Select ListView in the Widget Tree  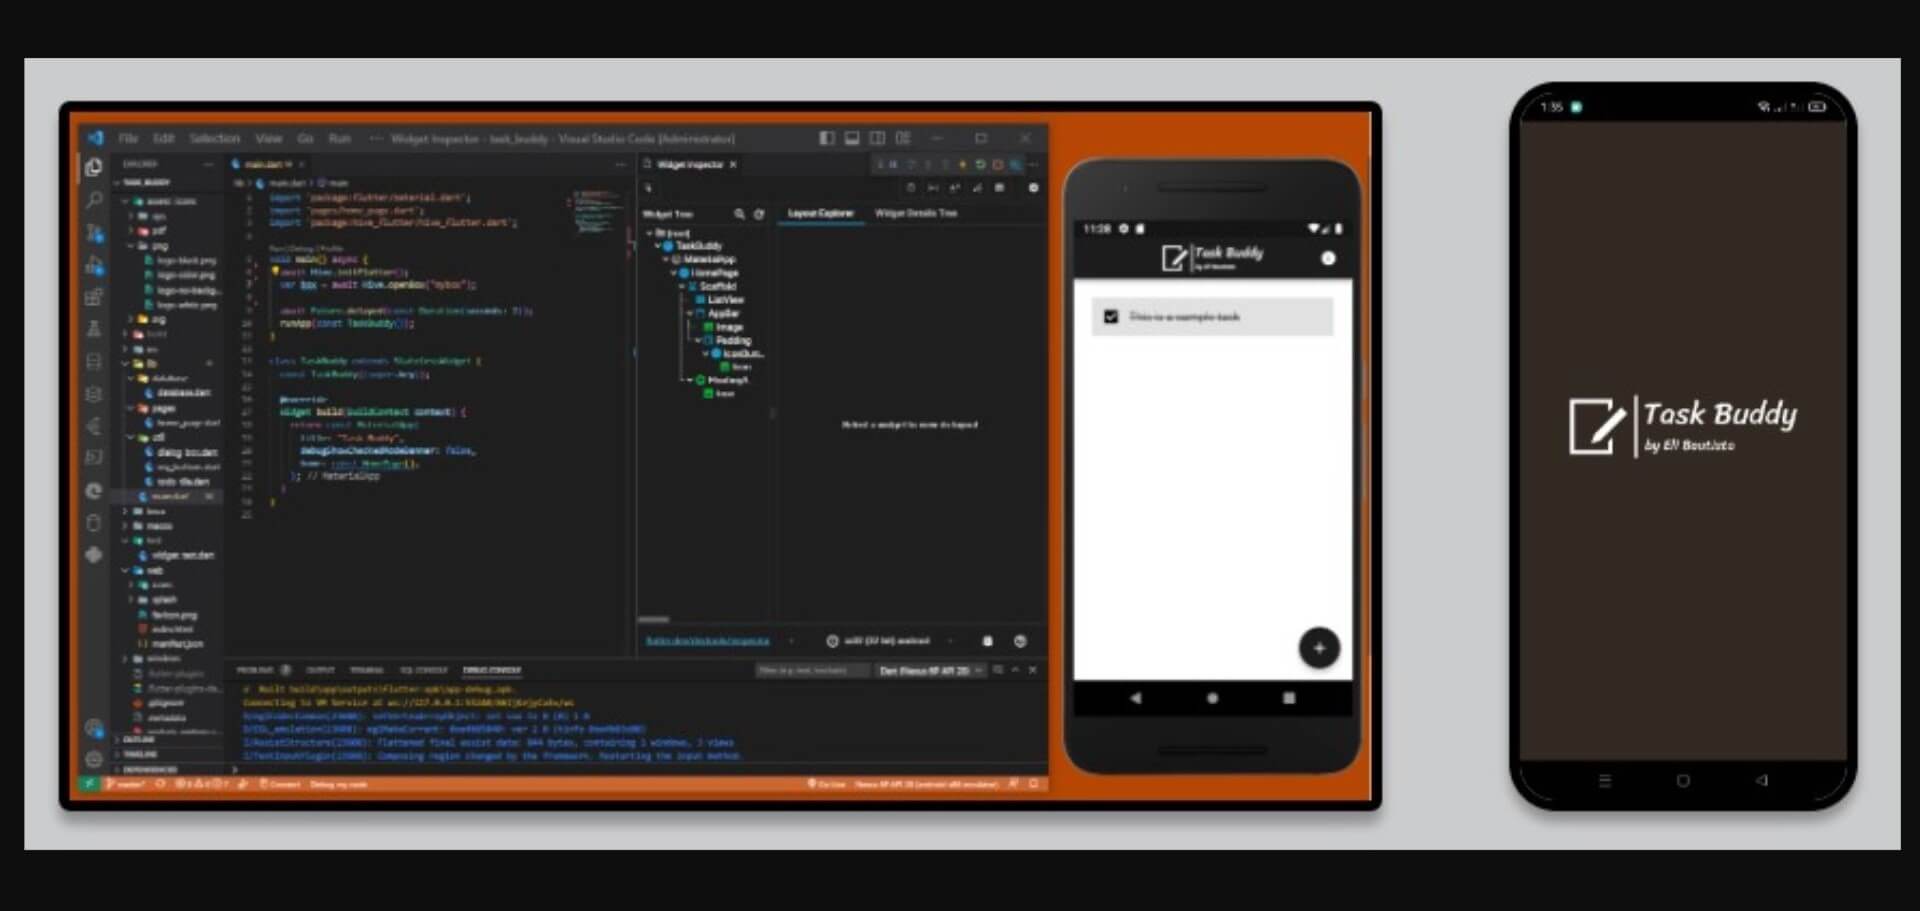click(725, 300)
